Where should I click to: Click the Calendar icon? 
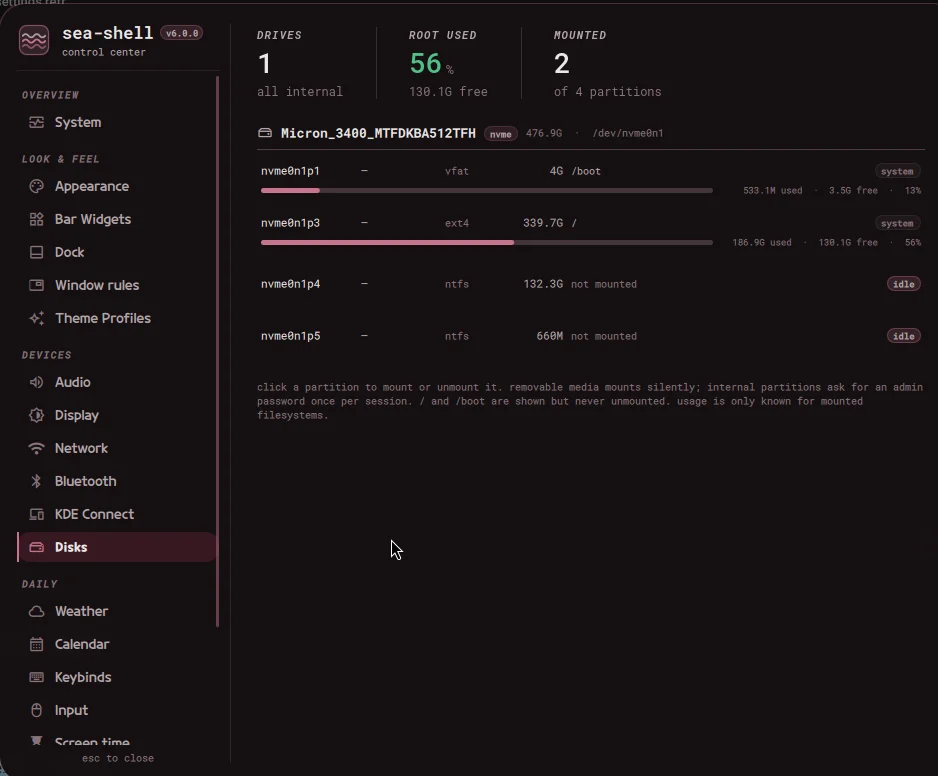click(36, 644)
